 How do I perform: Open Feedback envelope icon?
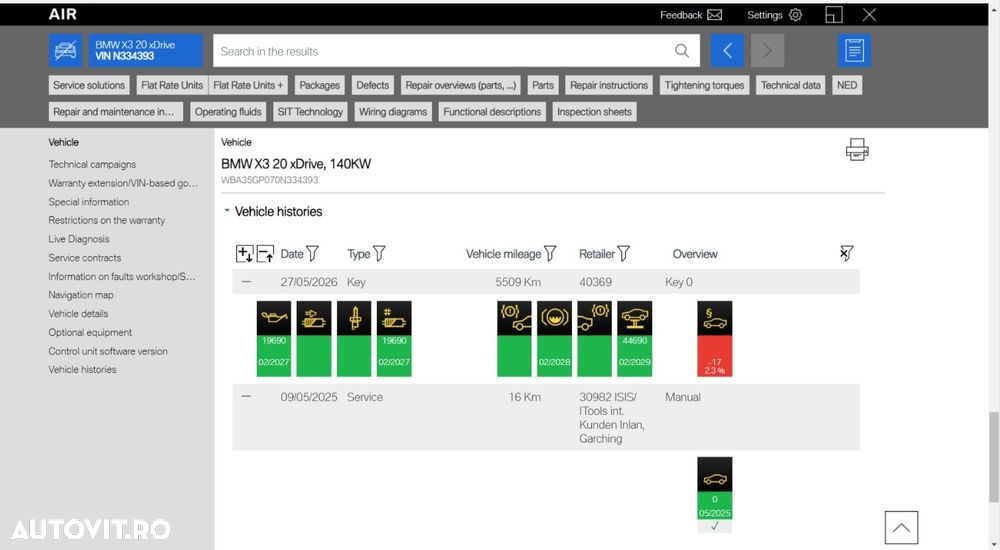pyautogui.click(x=715, y=15)
